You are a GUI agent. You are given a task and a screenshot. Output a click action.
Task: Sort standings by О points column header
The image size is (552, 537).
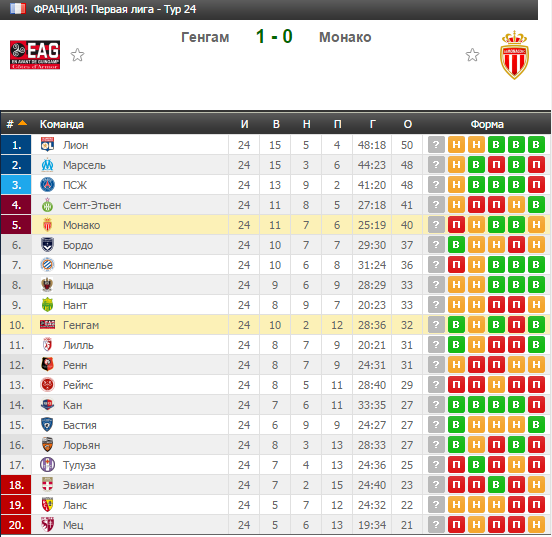tap(407, 124)
